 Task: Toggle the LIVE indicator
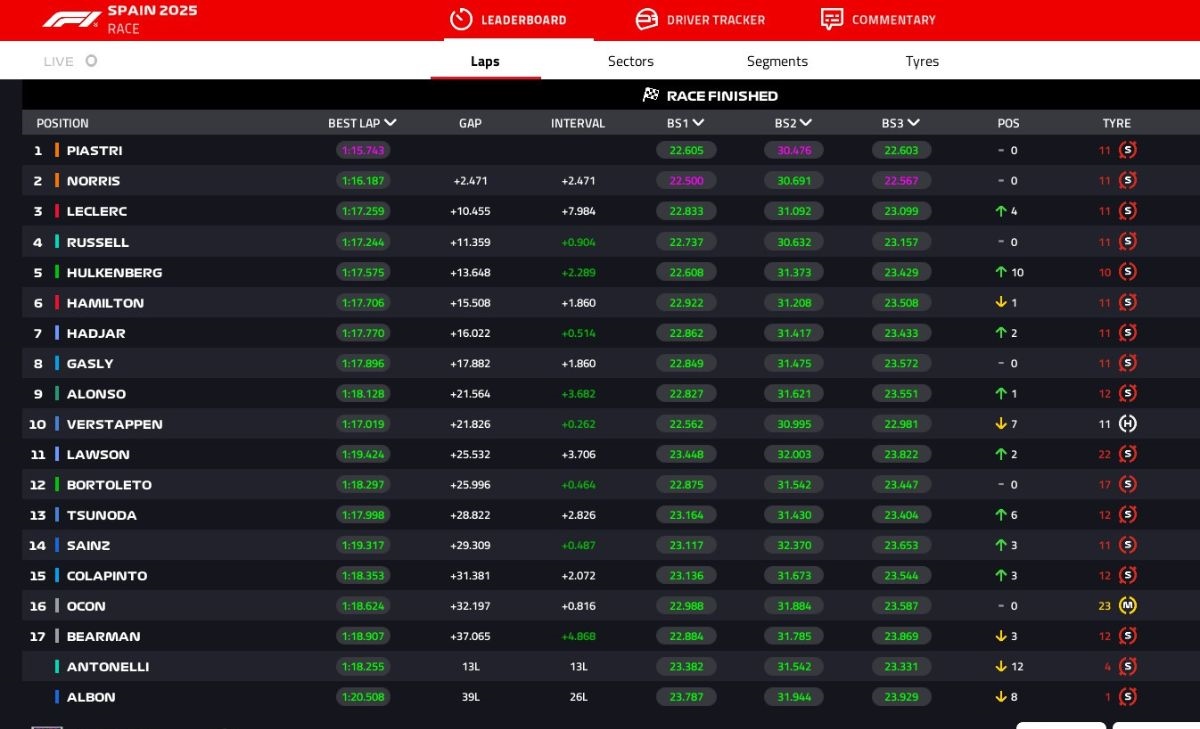pos(91,61)
